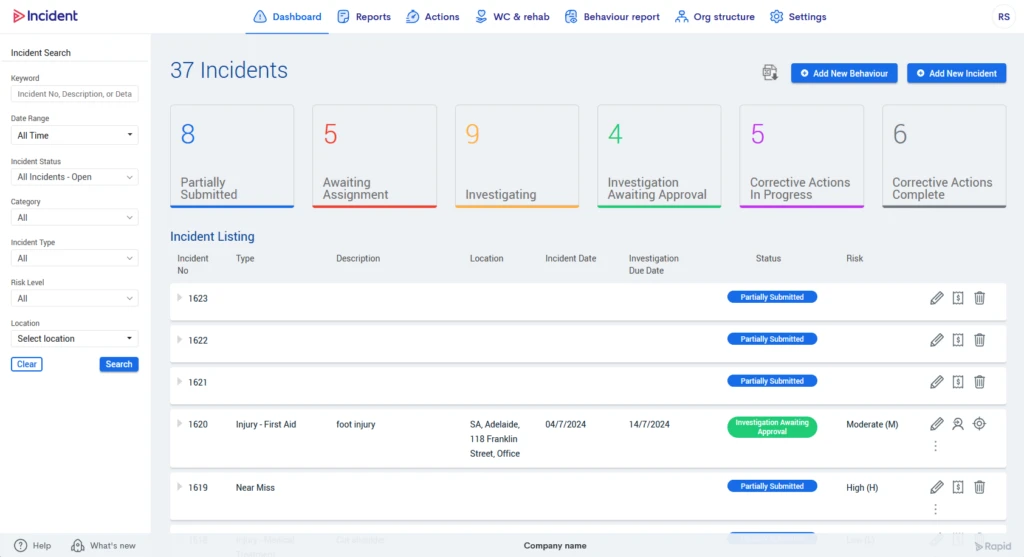Image resolution: width=1024 pixels, height=557 pixels.
Task: Delete incident 1622 using trash icon
Action: 979,340
